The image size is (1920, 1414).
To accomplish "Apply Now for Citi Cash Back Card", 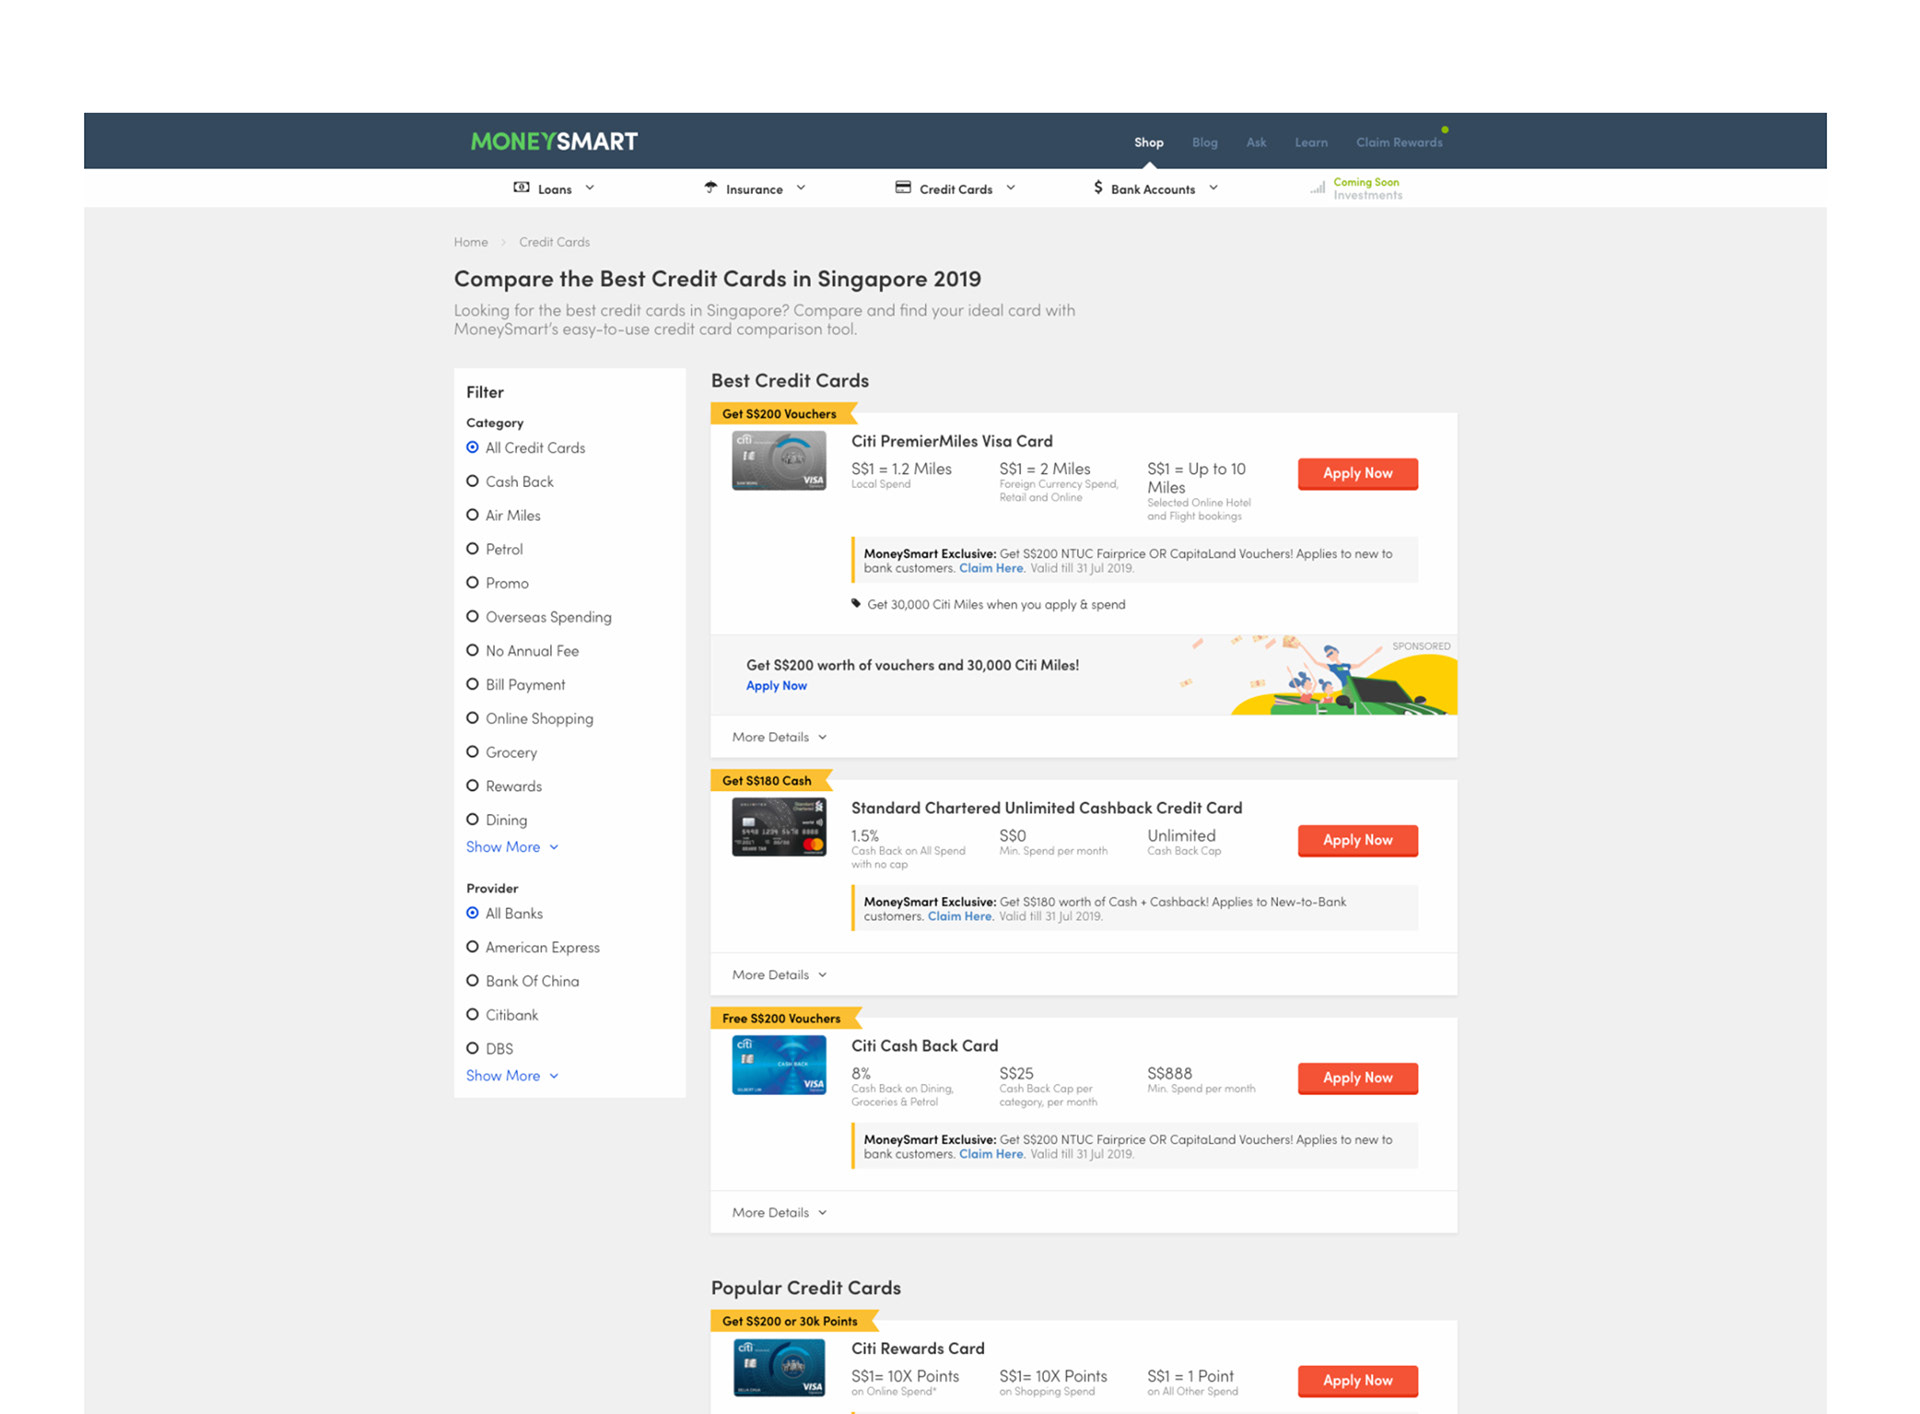I will pos(1357,1078).
